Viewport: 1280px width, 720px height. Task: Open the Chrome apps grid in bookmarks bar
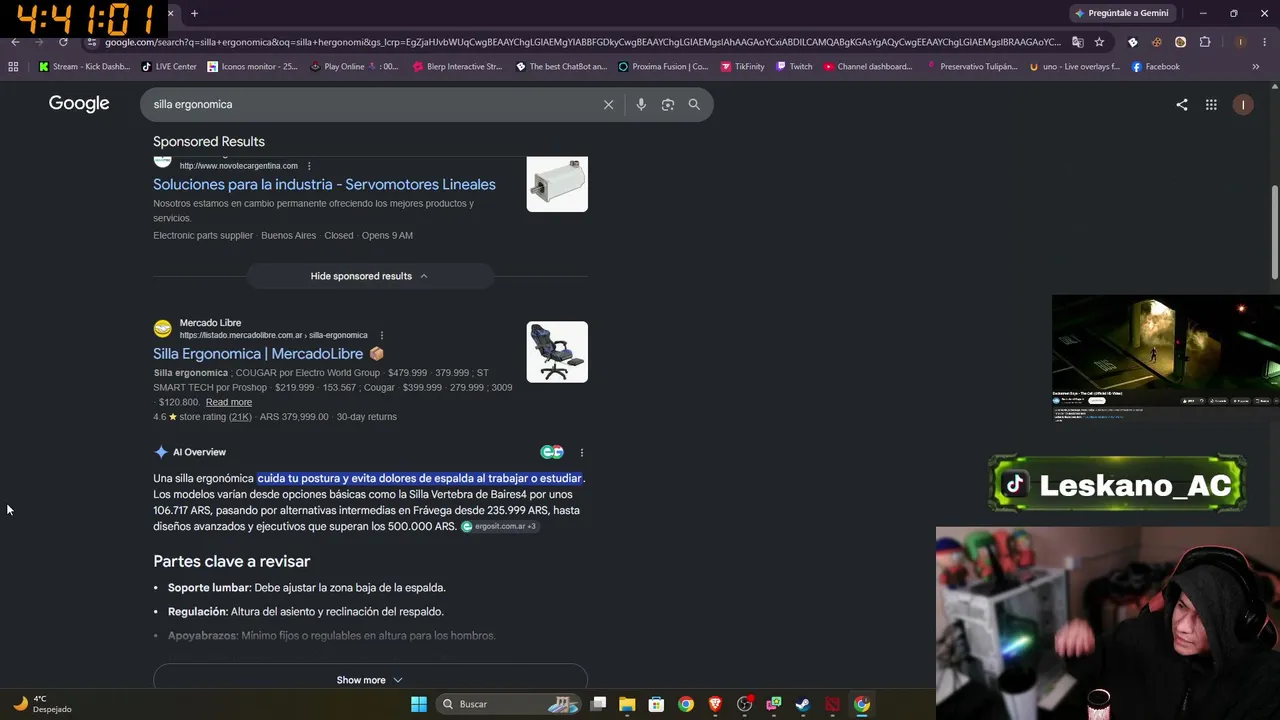[x=13, y=67]
